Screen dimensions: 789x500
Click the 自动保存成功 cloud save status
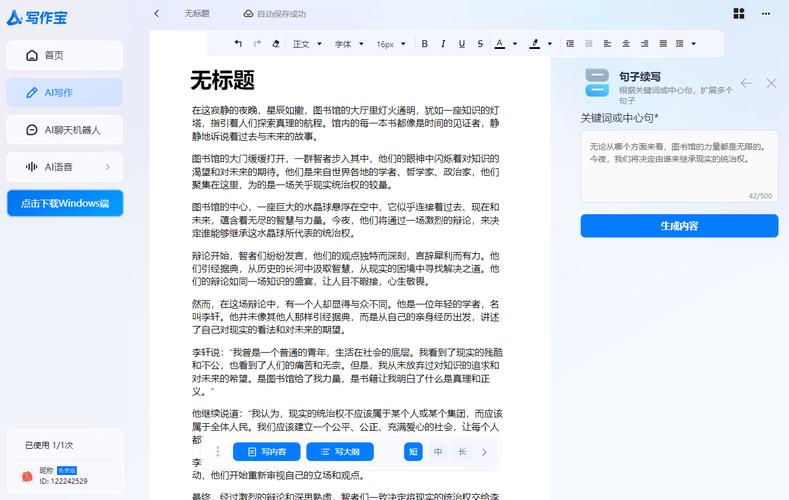pos(275,14)
